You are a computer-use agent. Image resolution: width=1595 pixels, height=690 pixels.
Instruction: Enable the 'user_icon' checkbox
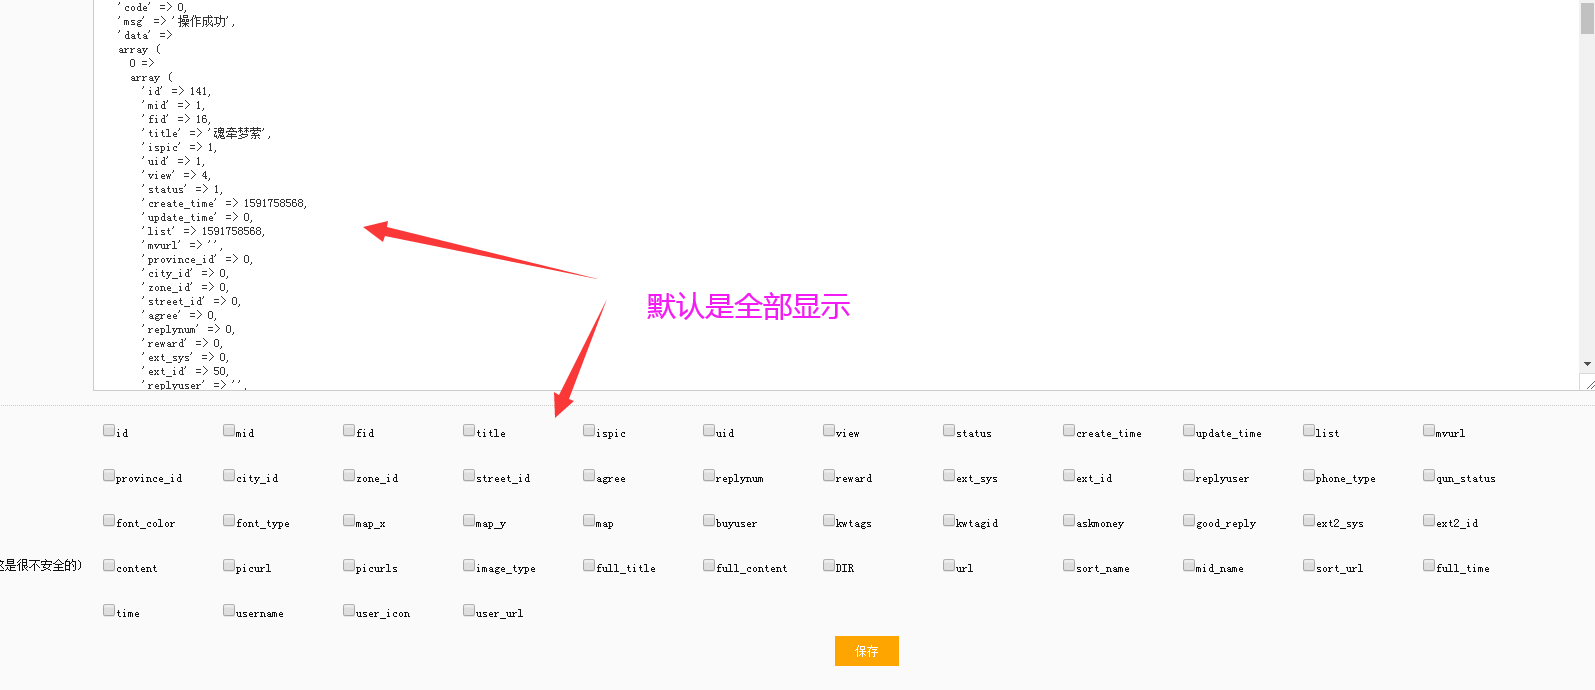coord(349,611)
